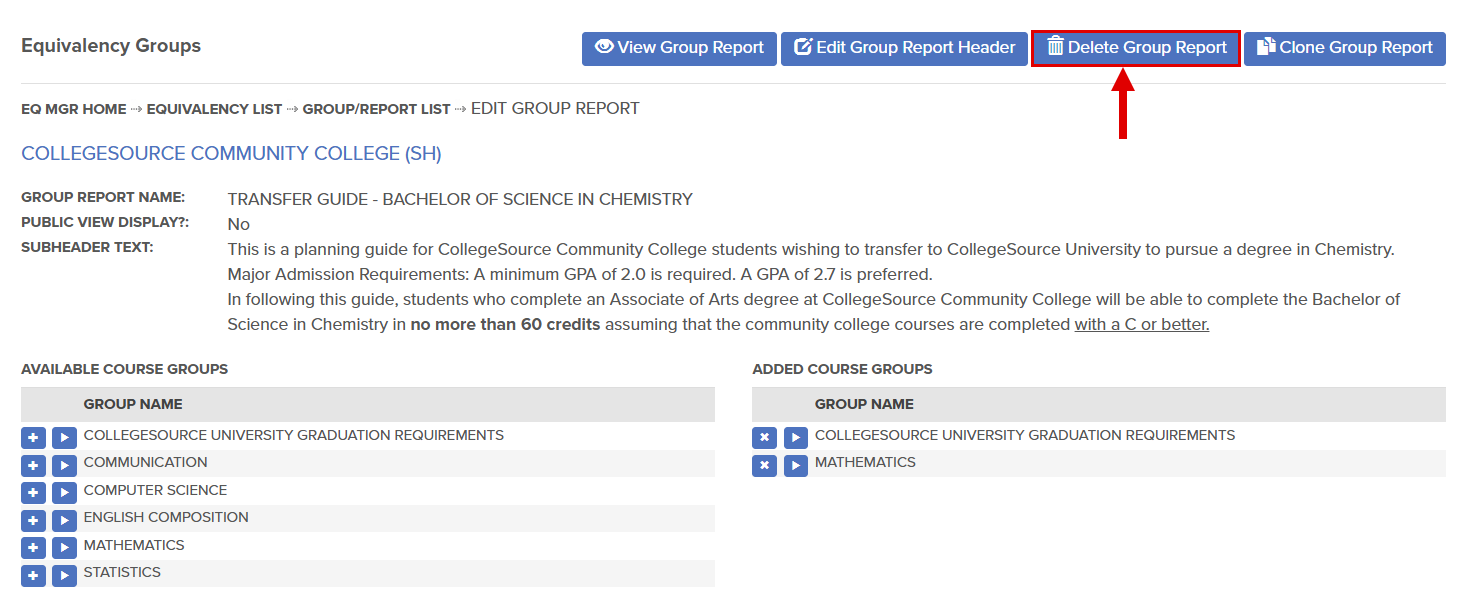This screenshot has height=603, width=1477.
Task: Return to GROUP/REPORT LIST breadcrumb
Action: pos(377,109)
